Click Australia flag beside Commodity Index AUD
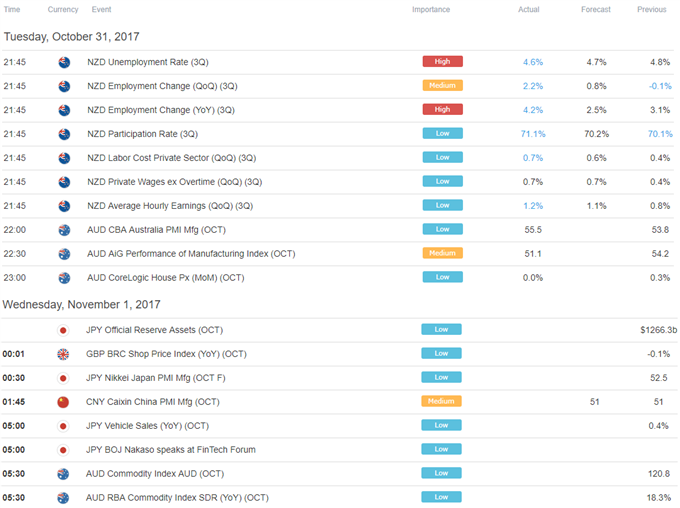Screen dimensions: 680x508 click(x=63, y=474)
